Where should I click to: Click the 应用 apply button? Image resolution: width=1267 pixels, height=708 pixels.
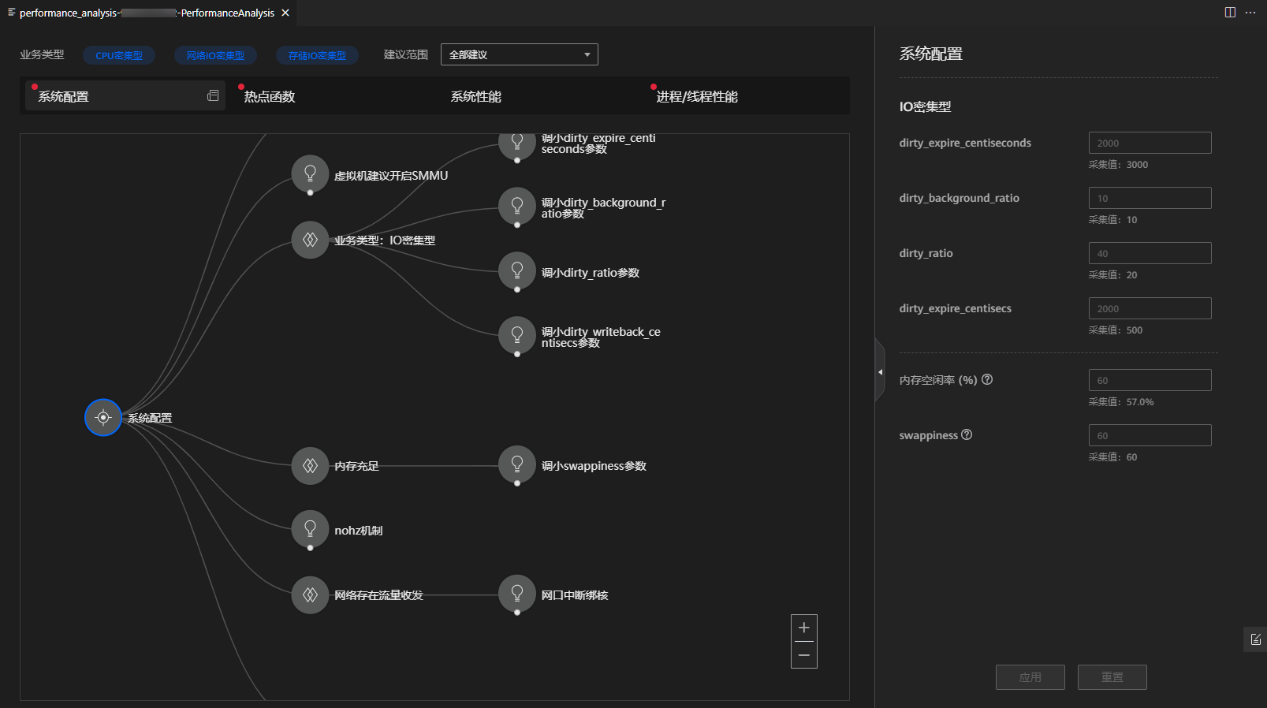[x=1030, y=677]
